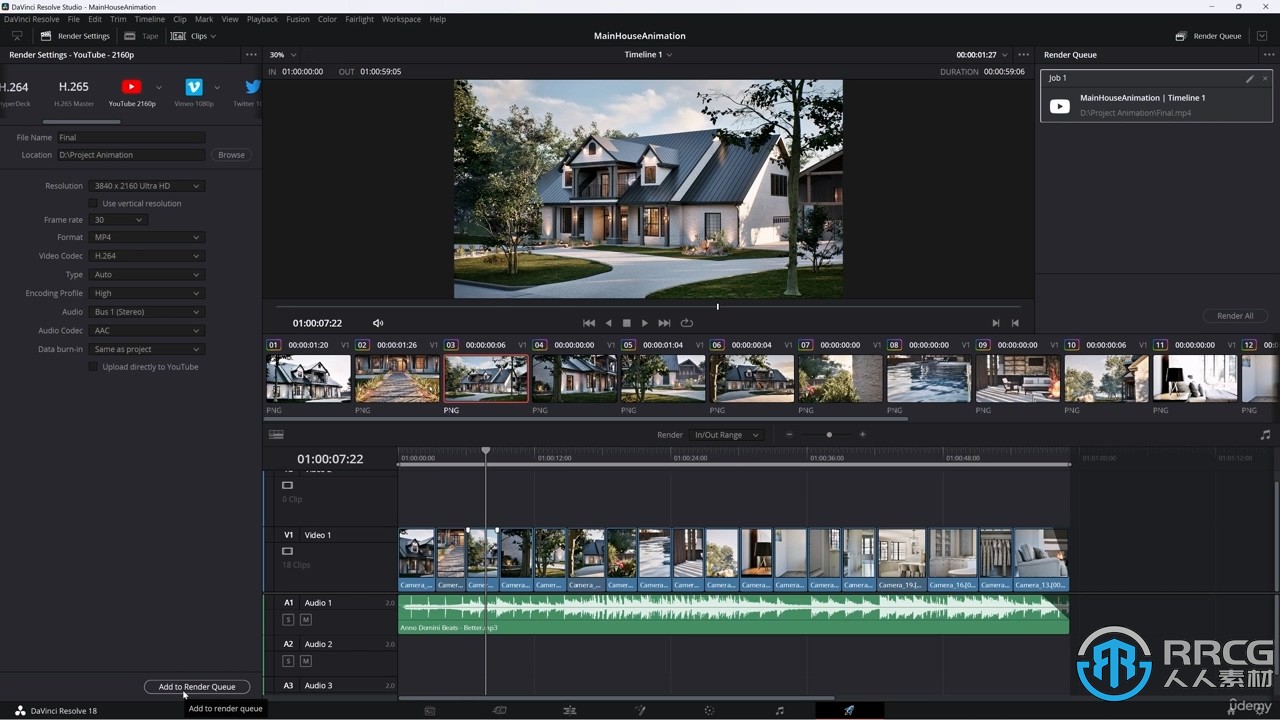Choose the H.265 Master preset

click(74, 92)
